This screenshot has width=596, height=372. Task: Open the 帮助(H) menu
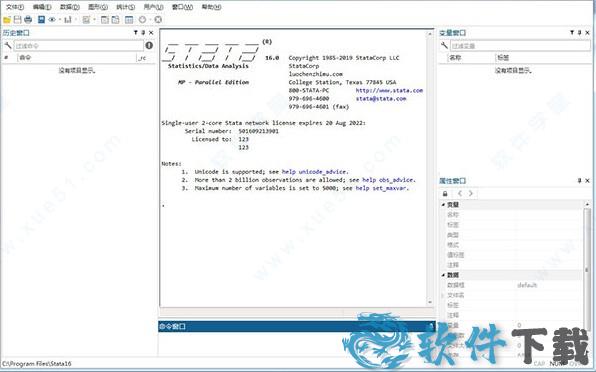coord(211,7)
